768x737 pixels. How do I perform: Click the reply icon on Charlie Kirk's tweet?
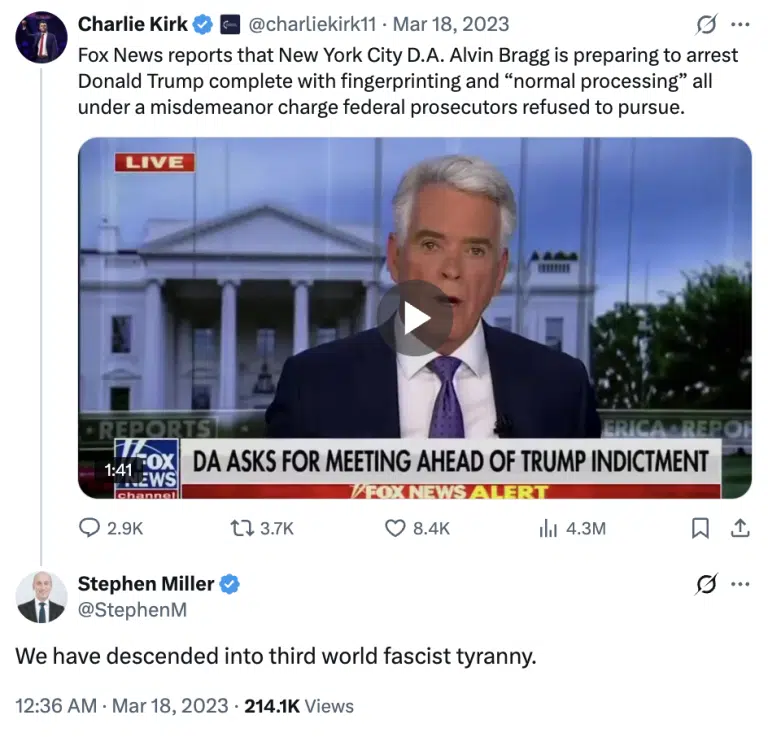click(x=90, y=528)
